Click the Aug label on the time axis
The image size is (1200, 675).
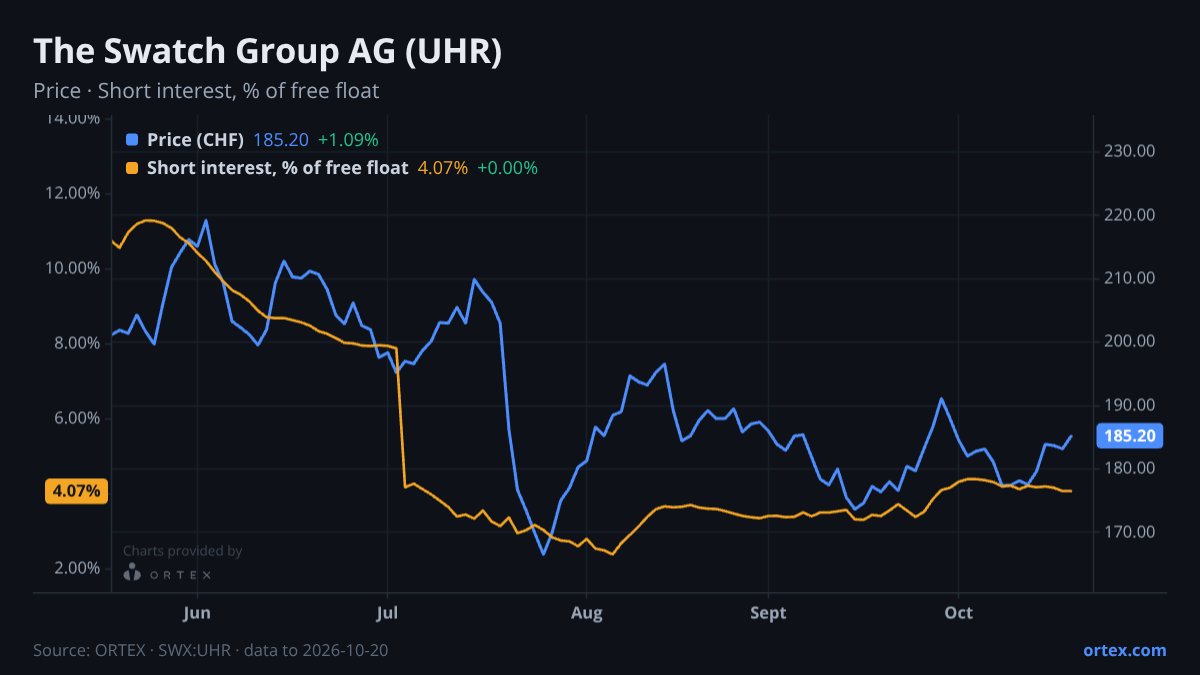click(x=587, y=613)
